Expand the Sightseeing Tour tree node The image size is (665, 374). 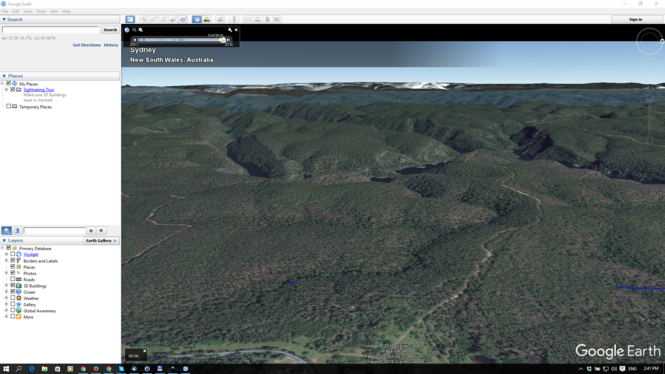pos(6,90)
